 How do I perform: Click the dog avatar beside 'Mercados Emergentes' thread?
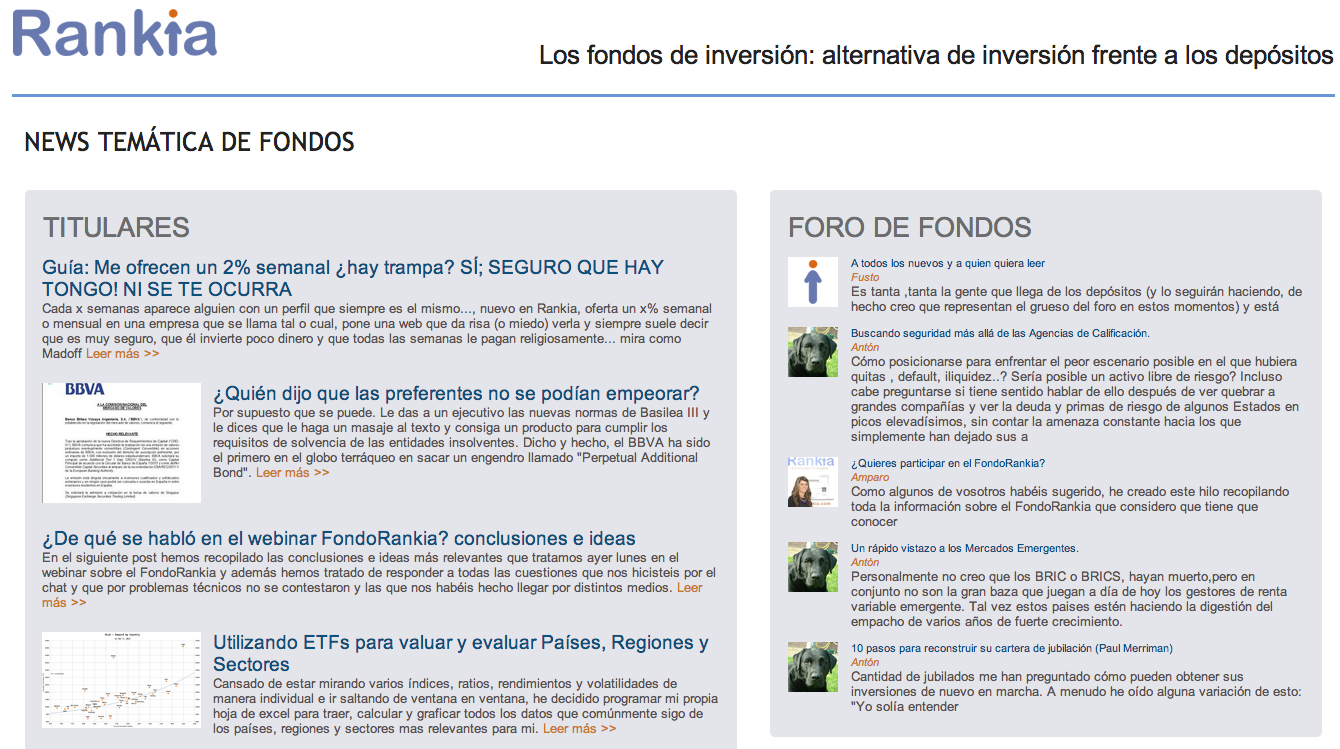tap(813, 567)
